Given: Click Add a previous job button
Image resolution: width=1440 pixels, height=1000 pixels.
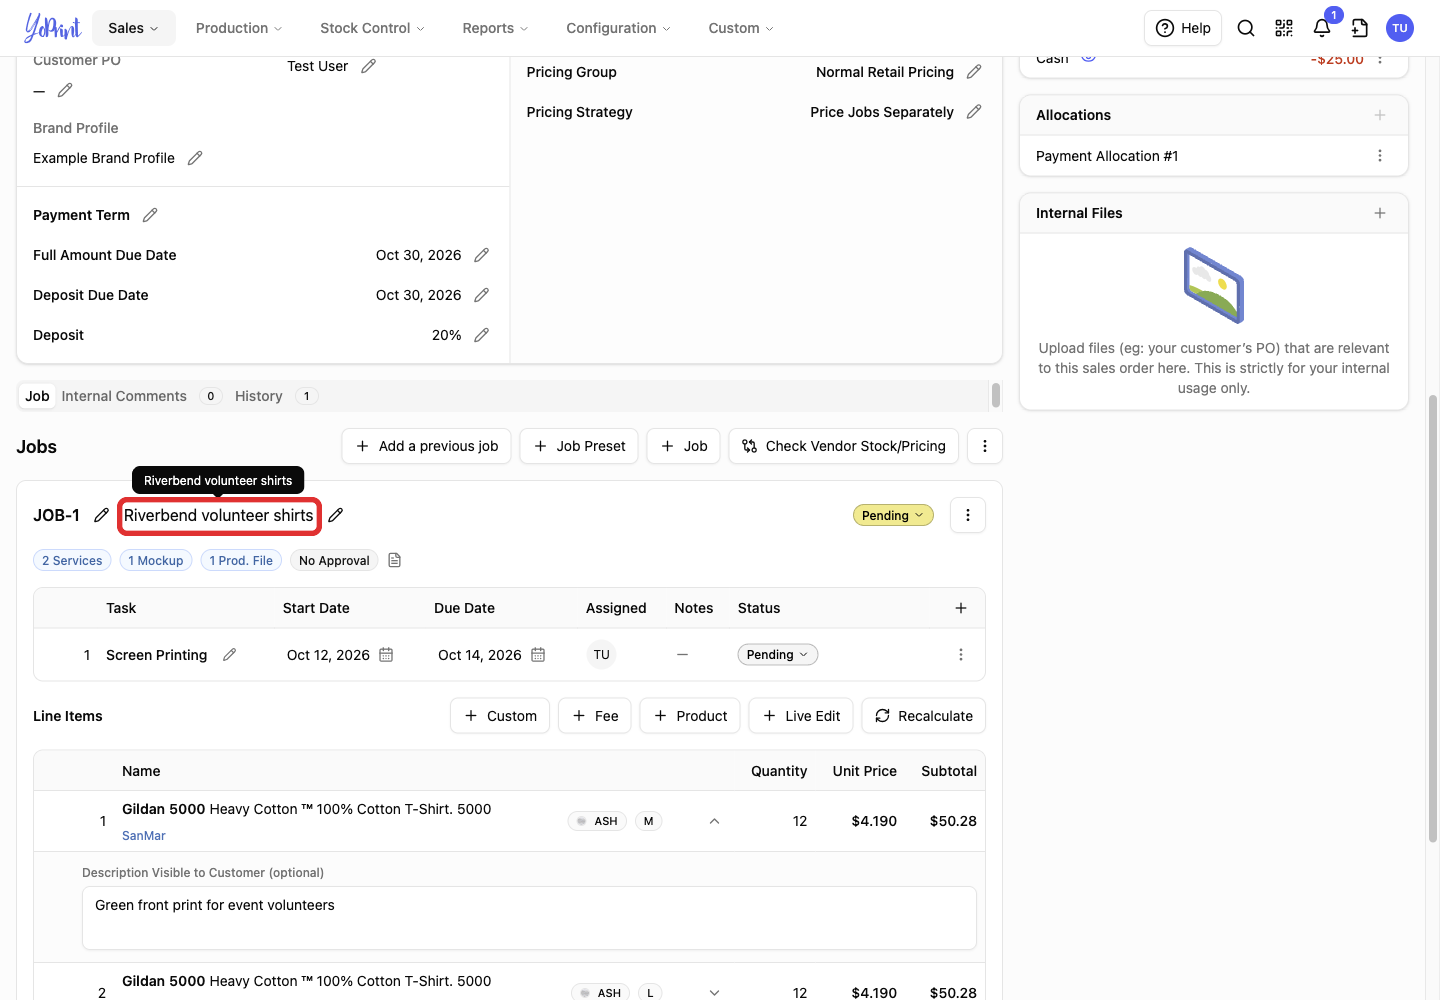Looking at the screenshot, I should pyautogui.click(x=427, y=446).
